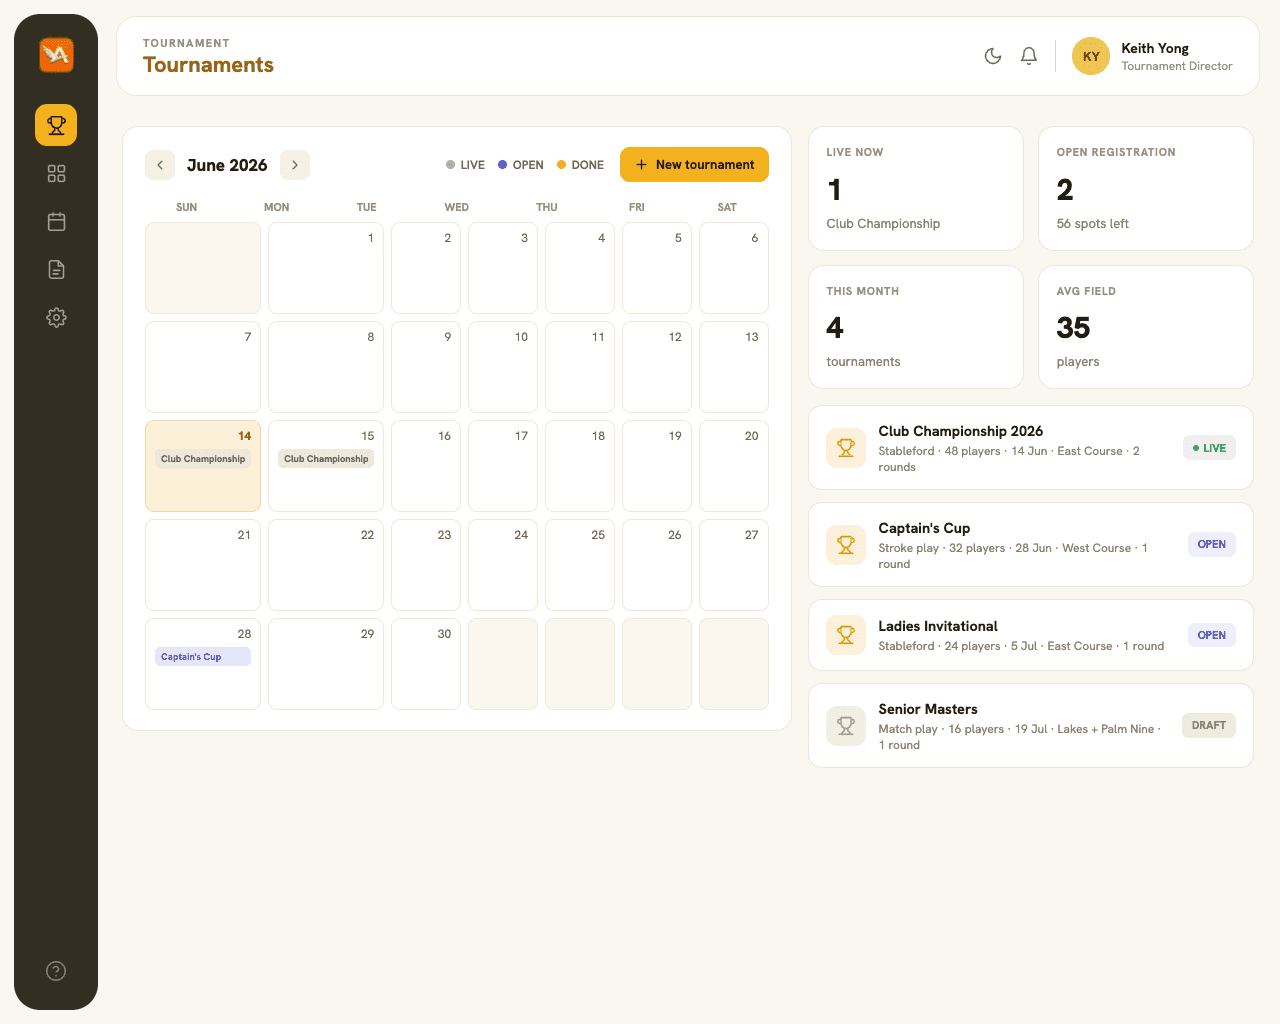Select June 22 on the calendar
Viewport: 1280px width, 1024px height.
pyautogui.click(x=326, y=565)
